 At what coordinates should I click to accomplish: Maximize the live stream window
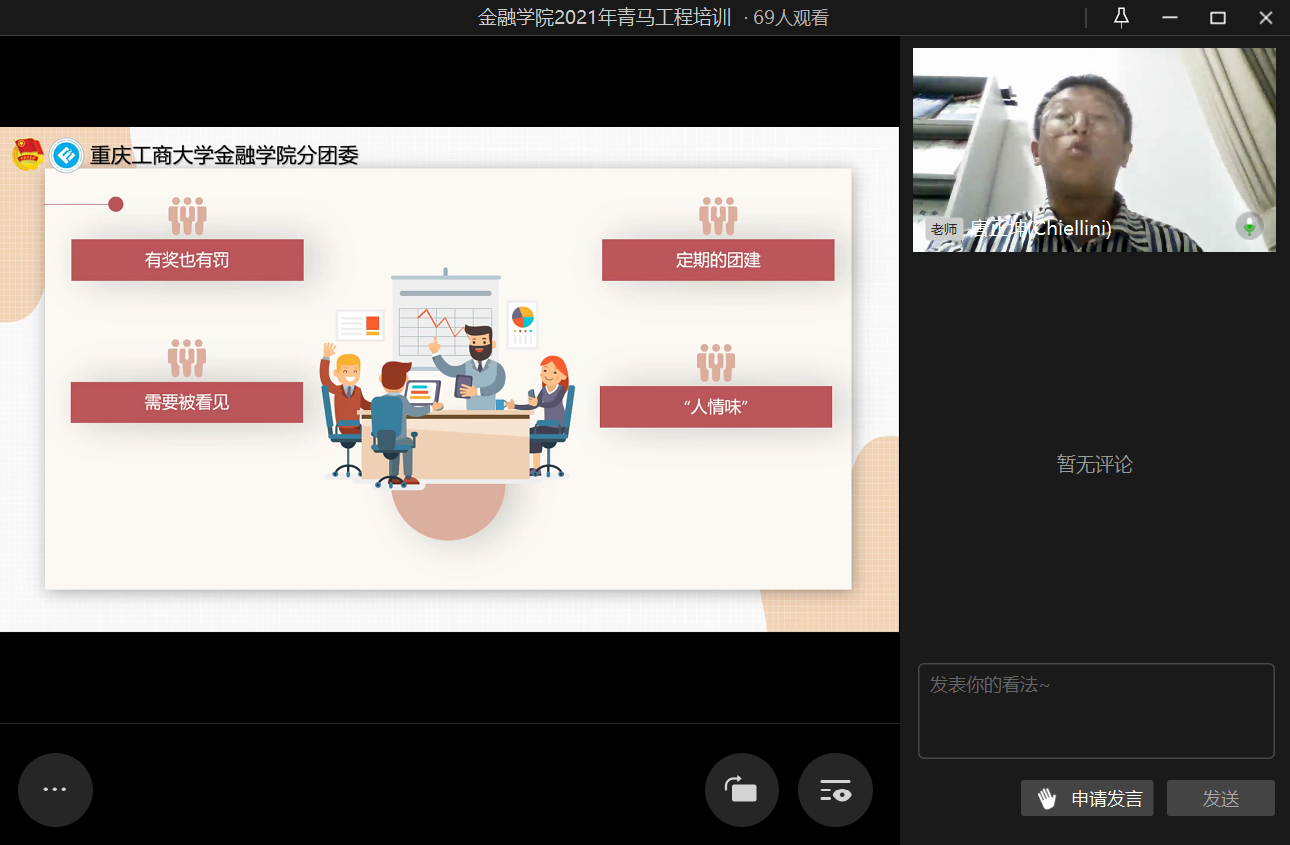pos(1217,18)
